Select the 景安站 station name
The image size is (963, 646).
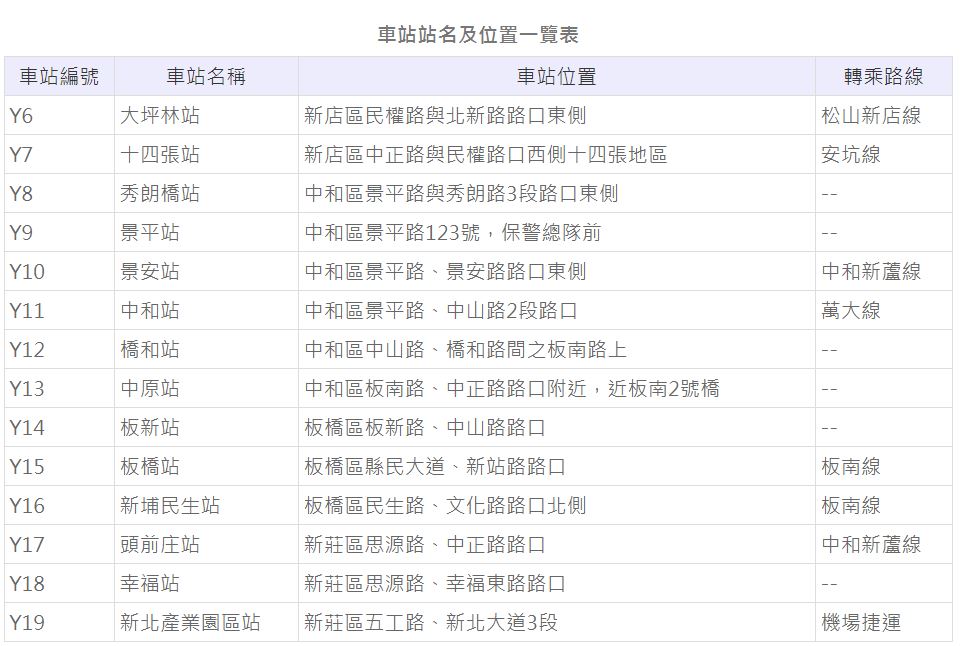[150, 271]
